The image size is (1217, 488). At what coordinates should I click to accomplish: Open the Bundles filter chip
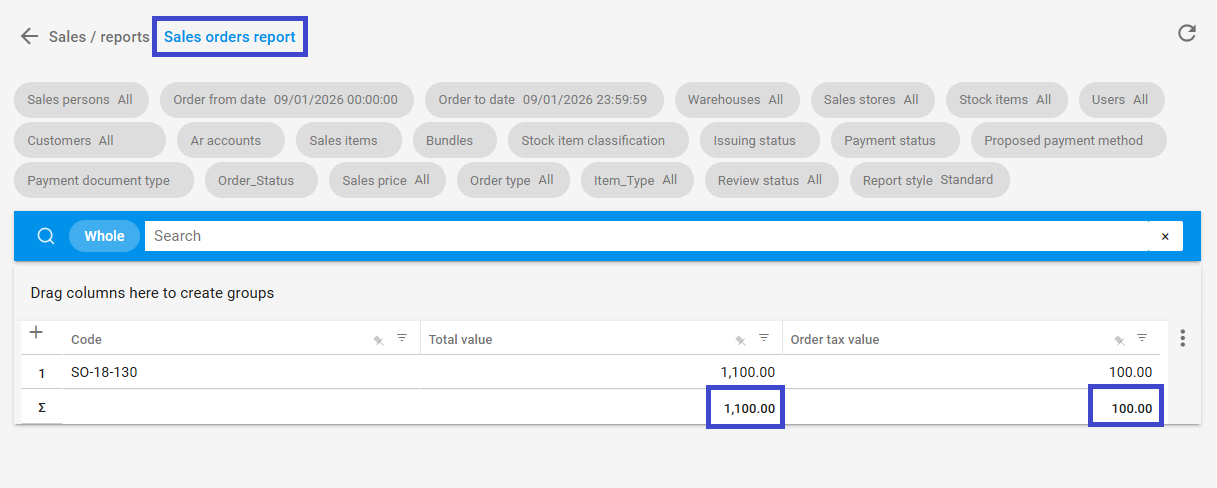454,140
